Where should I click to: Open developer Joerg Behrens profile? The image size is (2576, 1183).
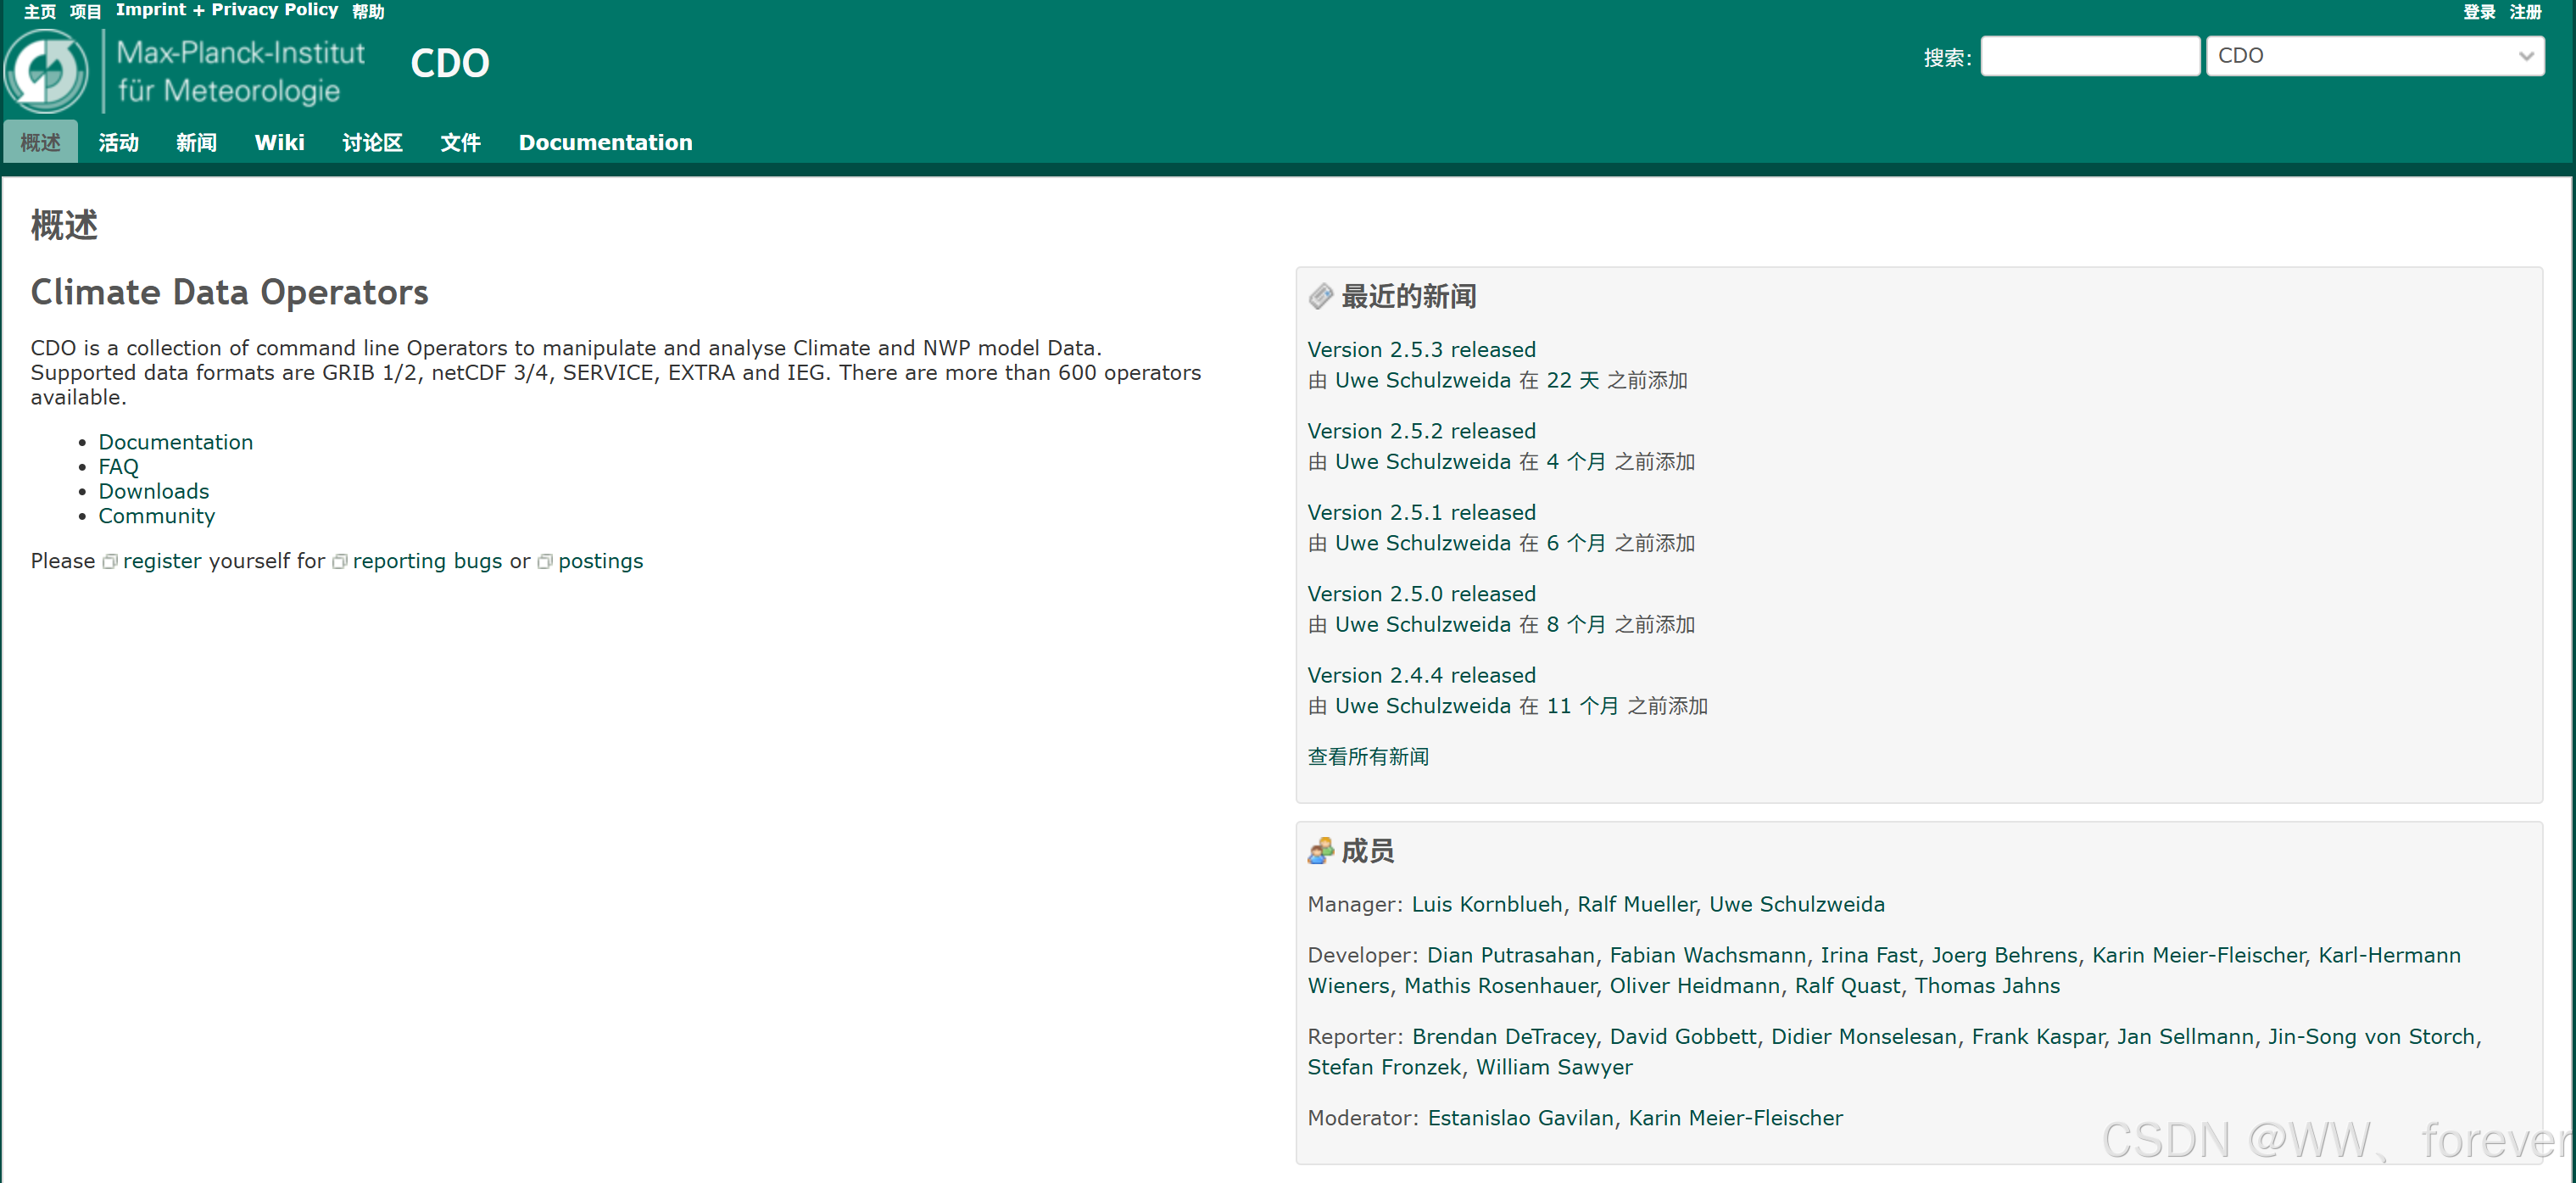pyautogui.click(x=2004, y=955)
